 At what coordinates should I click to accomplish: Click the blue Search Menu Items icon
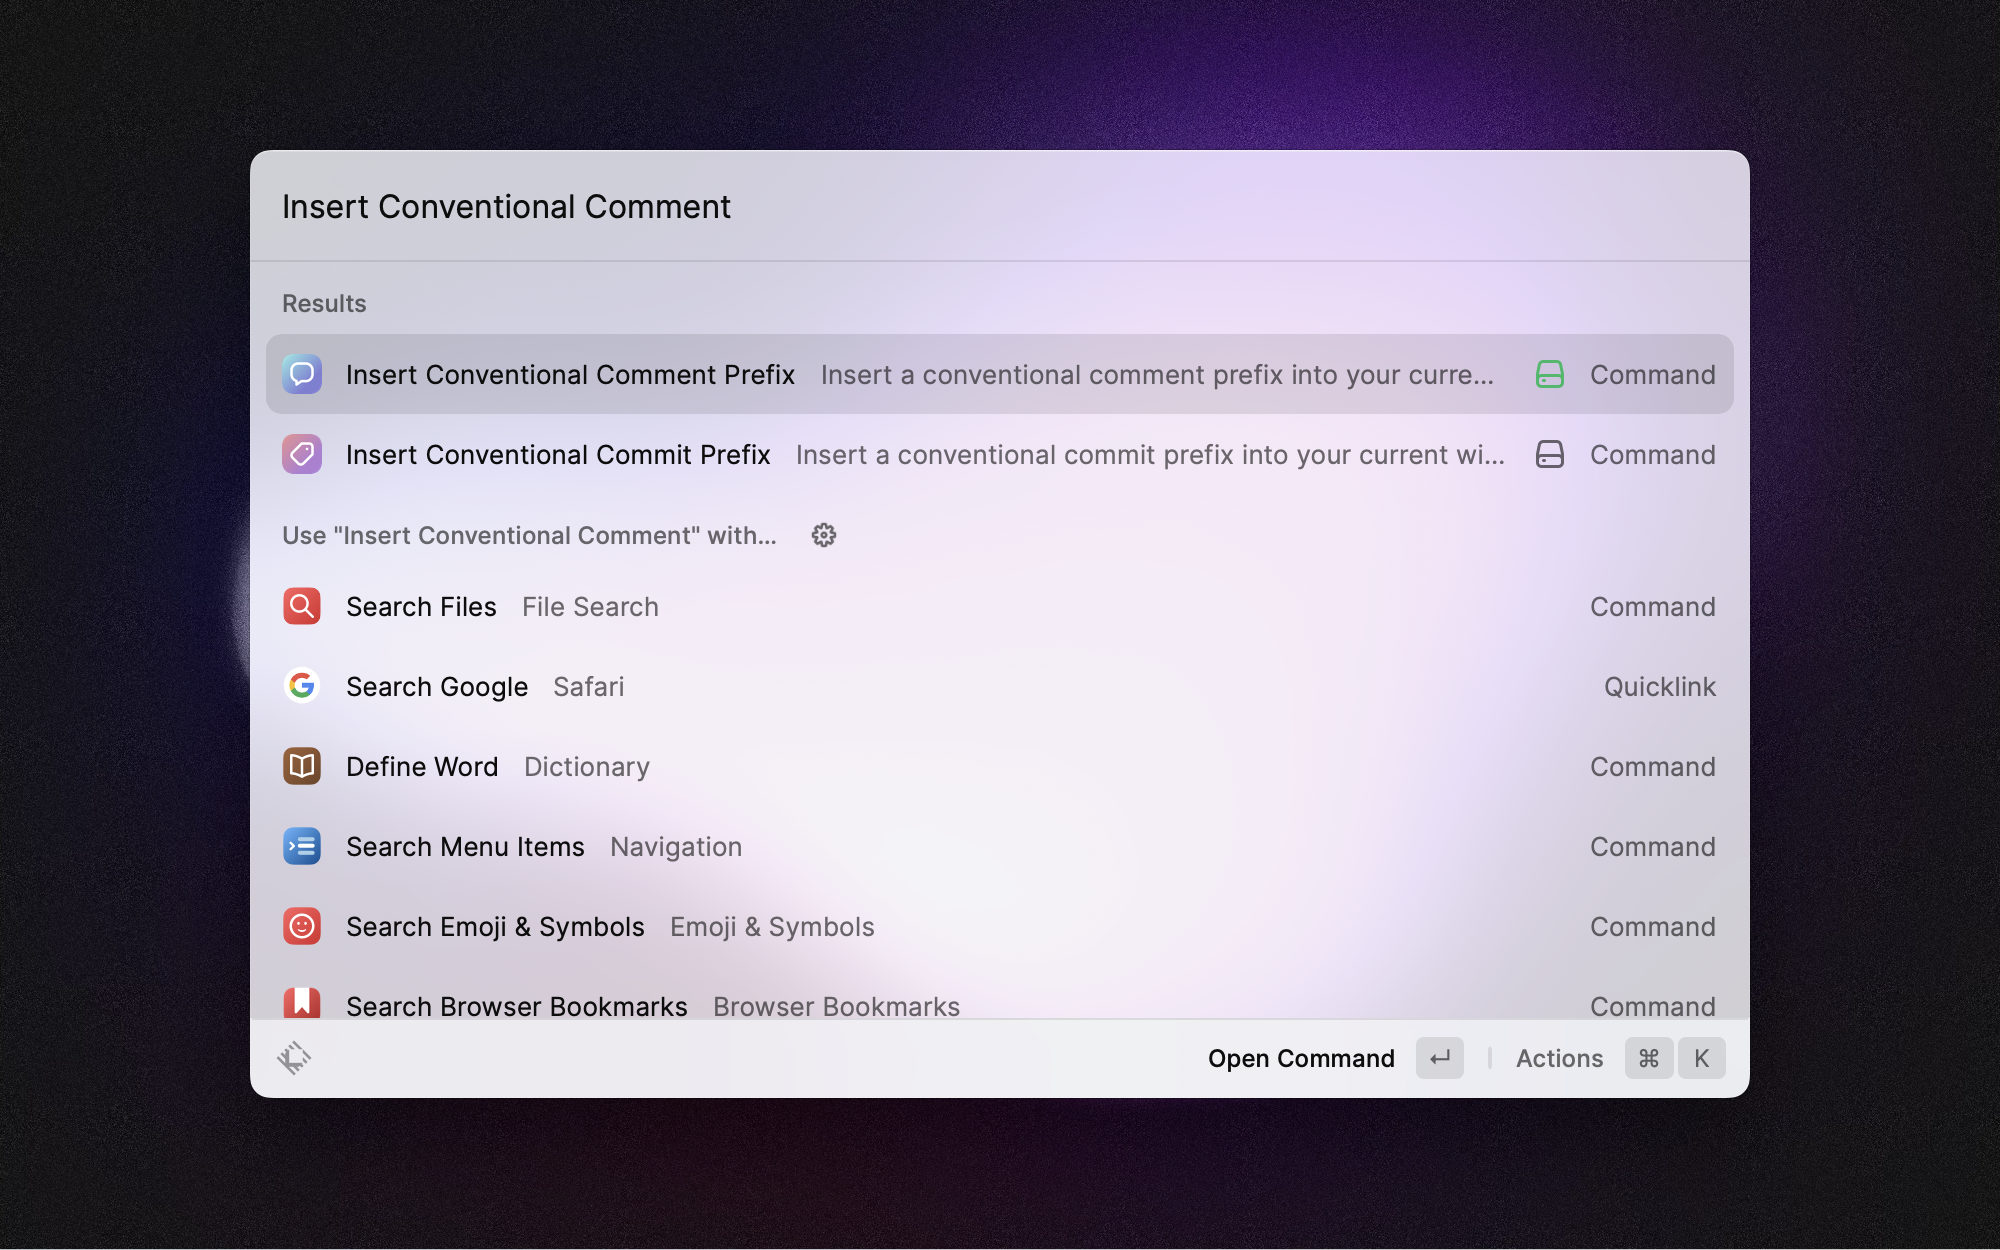302,846
